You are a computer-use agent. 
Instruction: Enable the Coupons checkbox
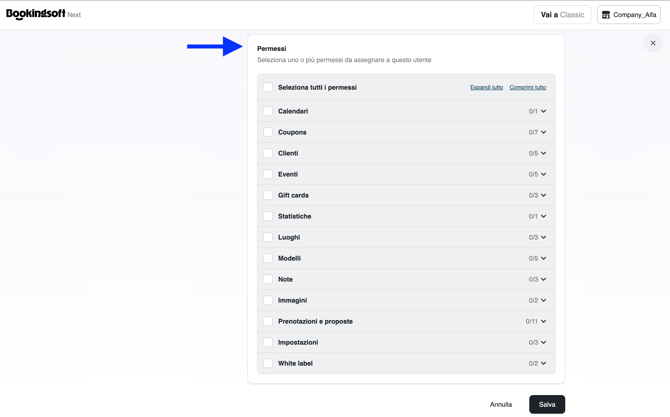pyautogui.click(x=268, y=132)
